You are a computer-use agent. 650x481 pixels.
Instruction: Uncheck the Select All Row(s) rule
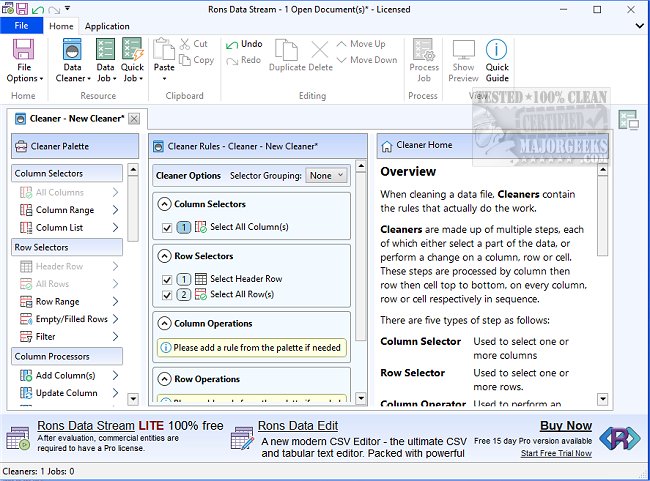click(167, 295)
